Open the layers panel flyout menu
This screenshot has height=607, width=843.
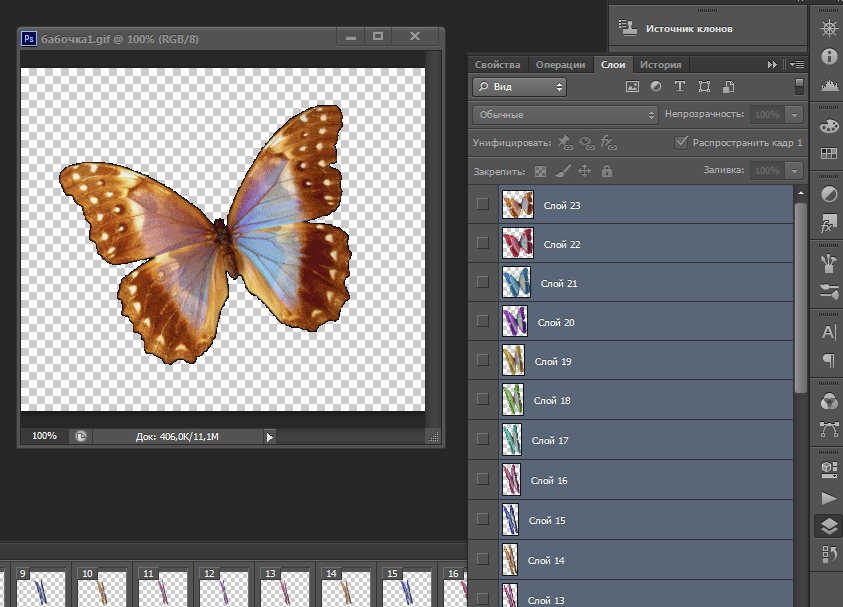(x=796, y=64)
